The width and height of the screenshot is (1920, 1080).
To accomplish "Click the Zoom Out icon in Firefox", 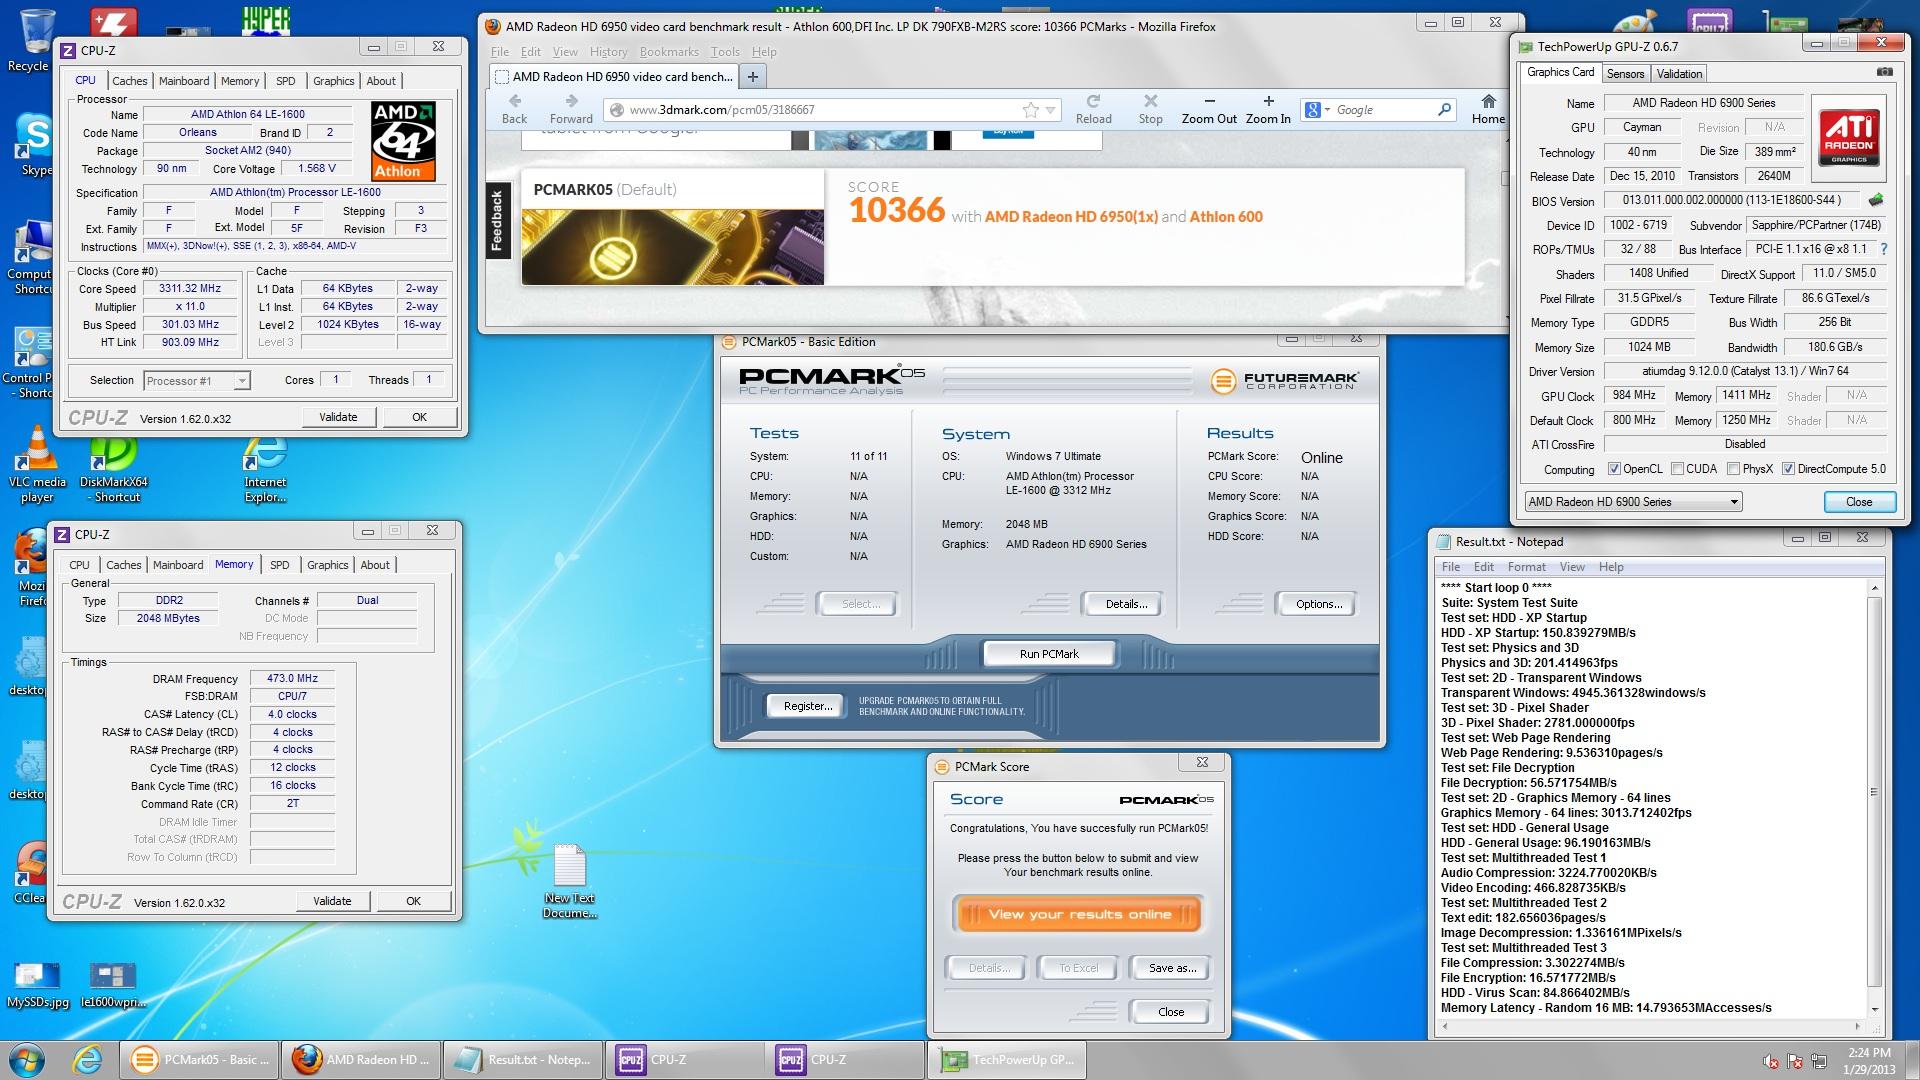I will pyautogui.click(x=1209, y=101).
